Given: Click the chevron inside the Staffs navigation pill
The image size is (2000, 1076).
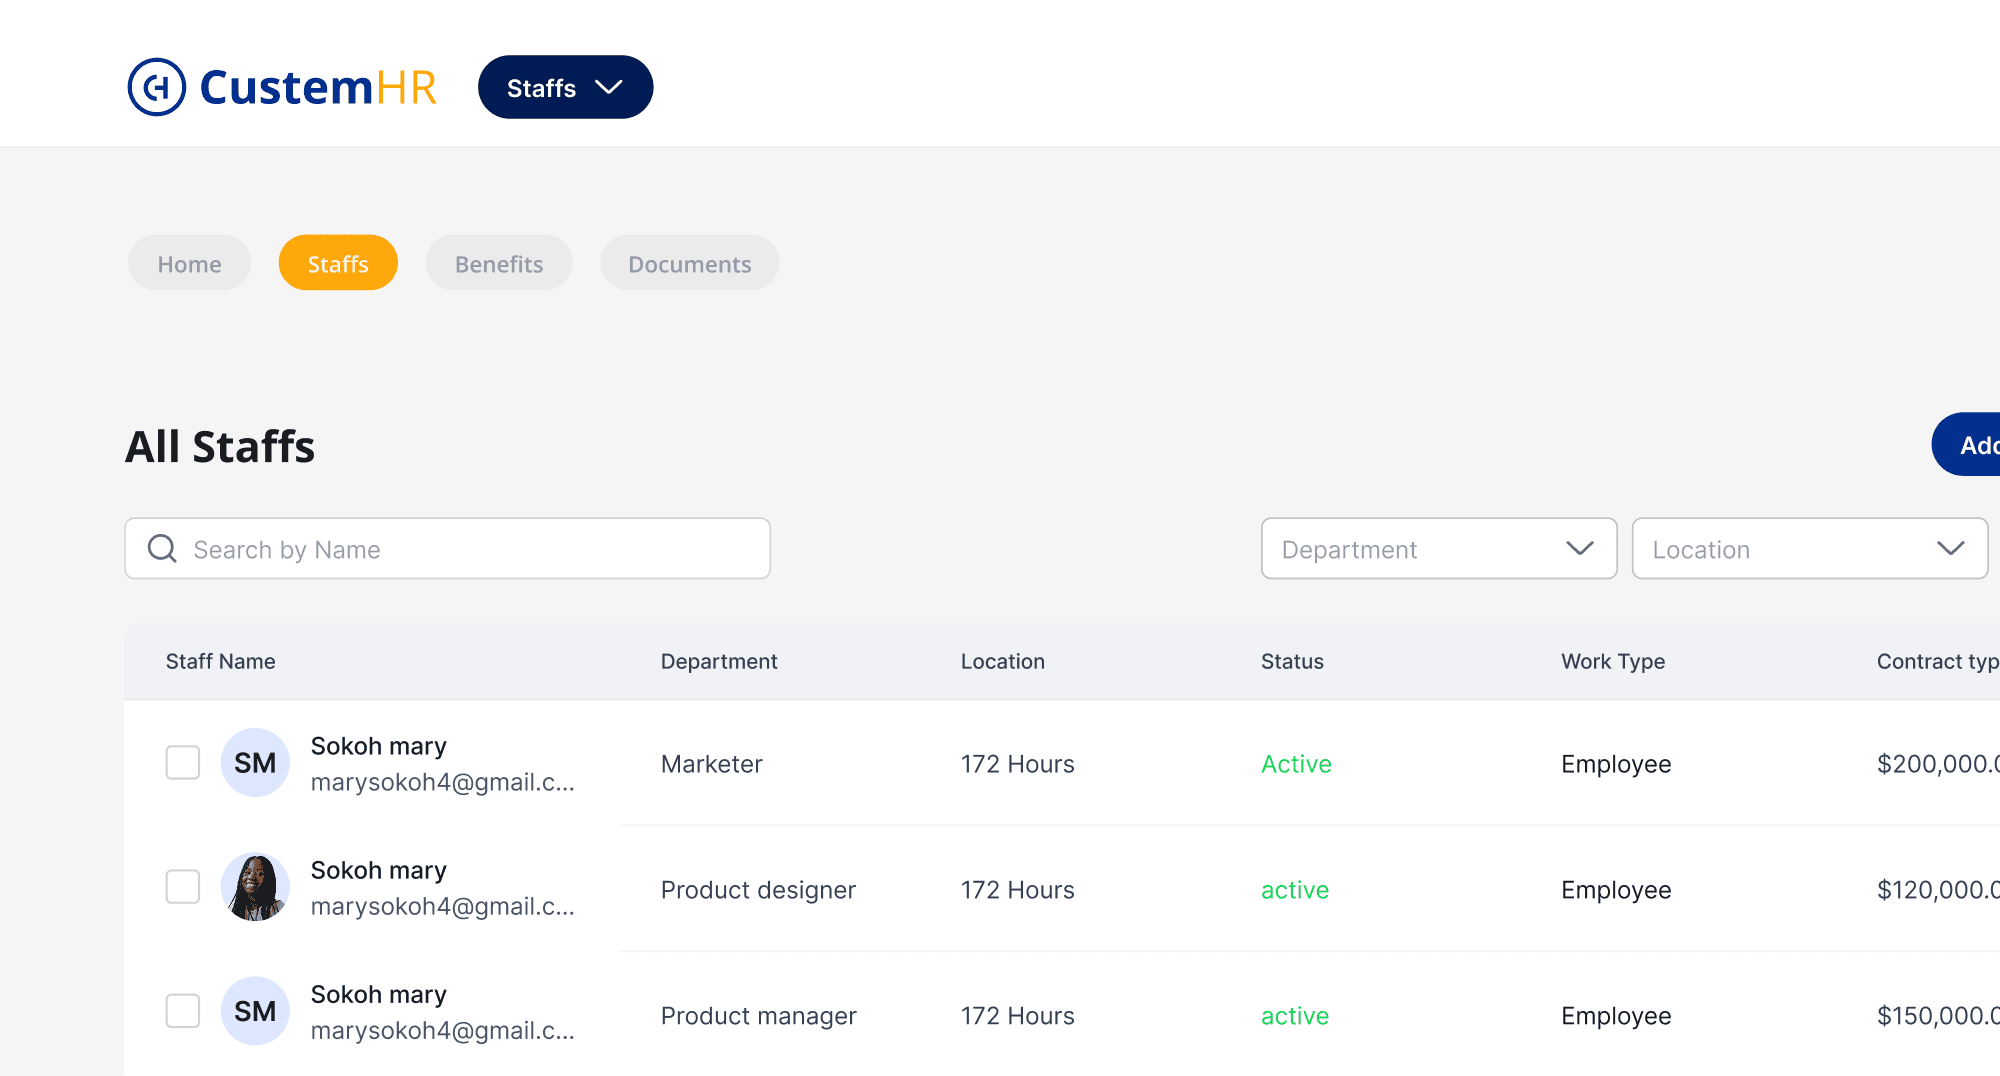Looking at the screenshot, I should [608, 88].
